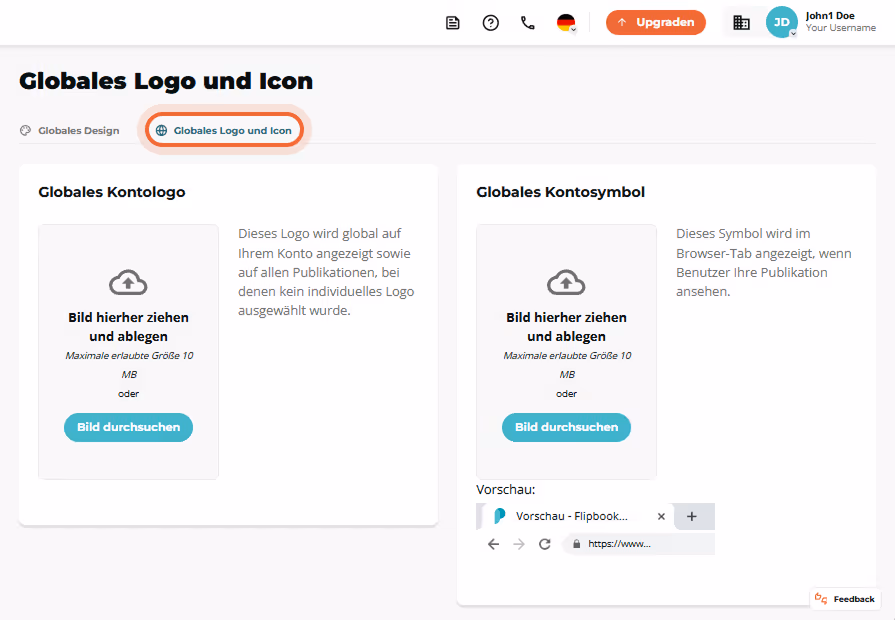Click the back arrow in preview browser

494,544
